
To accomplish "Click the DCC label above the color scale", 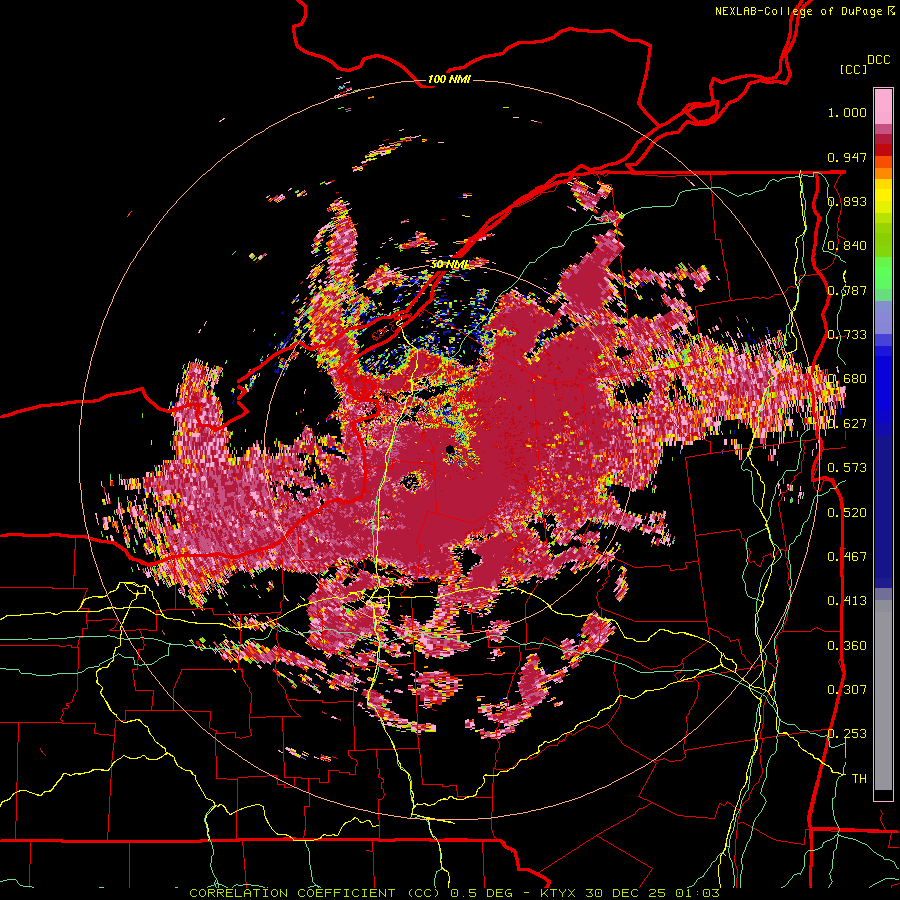I will (879, 60).
